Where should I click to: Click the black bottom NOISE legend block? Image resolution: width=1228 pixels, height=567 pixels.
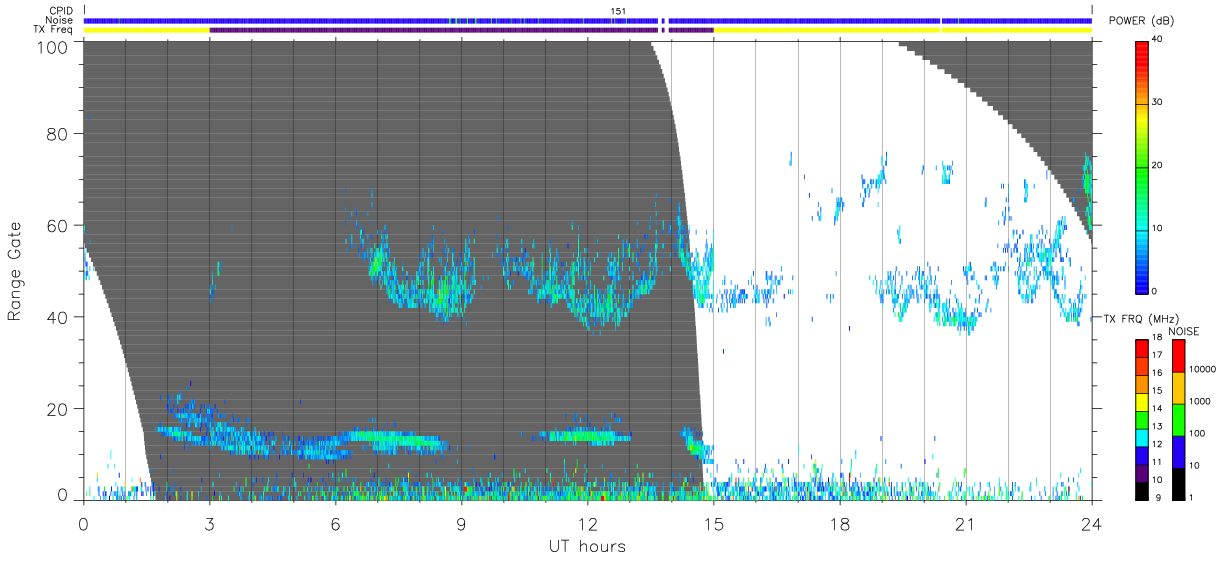click(x=1178, y=484)
